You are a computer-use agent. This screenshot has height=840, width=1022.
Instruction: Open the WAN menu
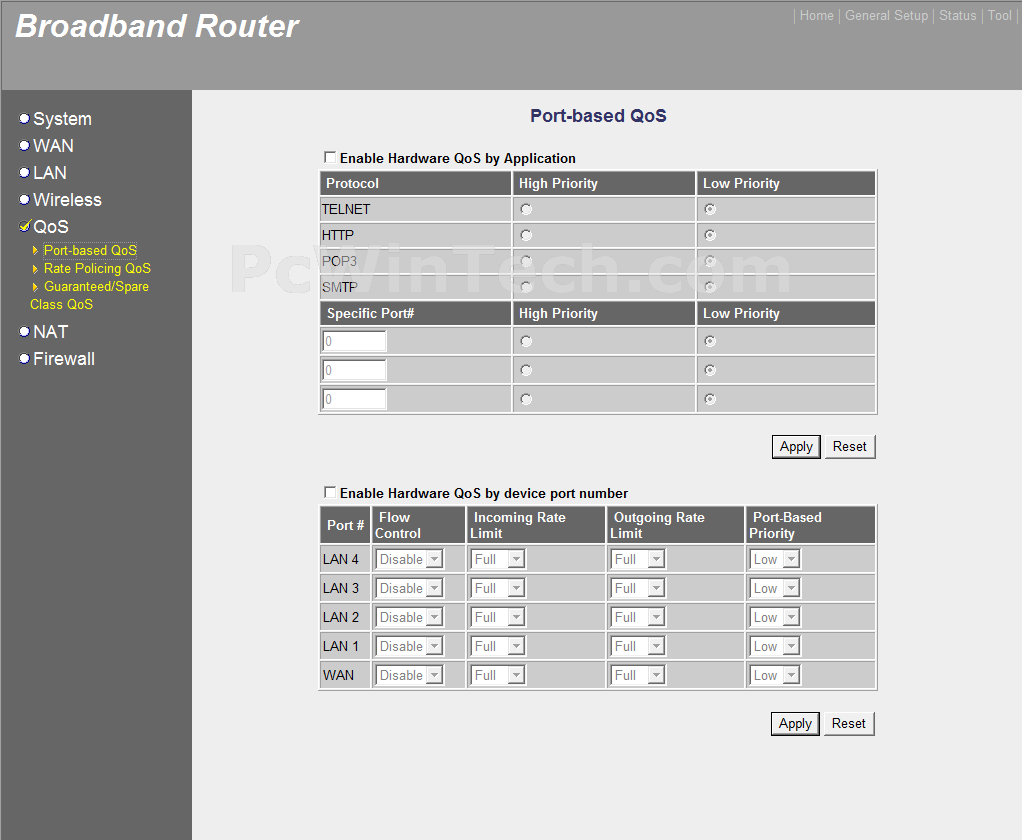(x=53, y=145)
